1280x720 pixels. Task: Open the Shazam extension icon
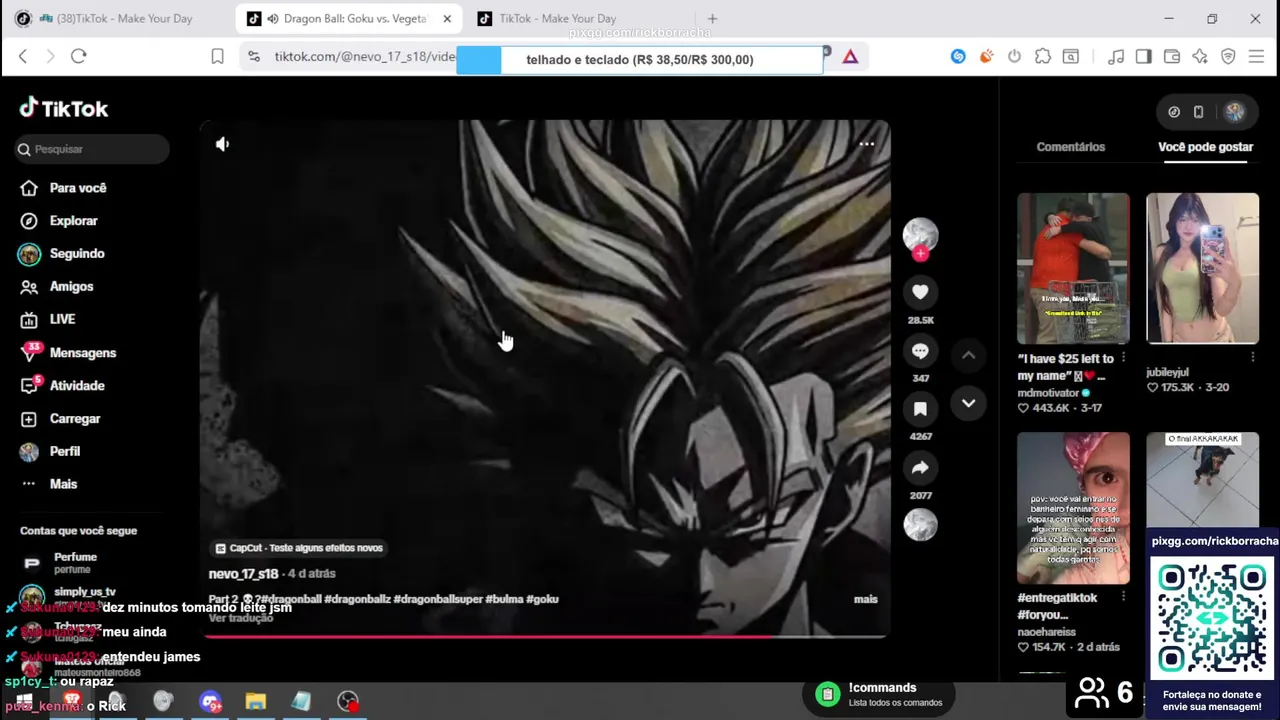958,57
